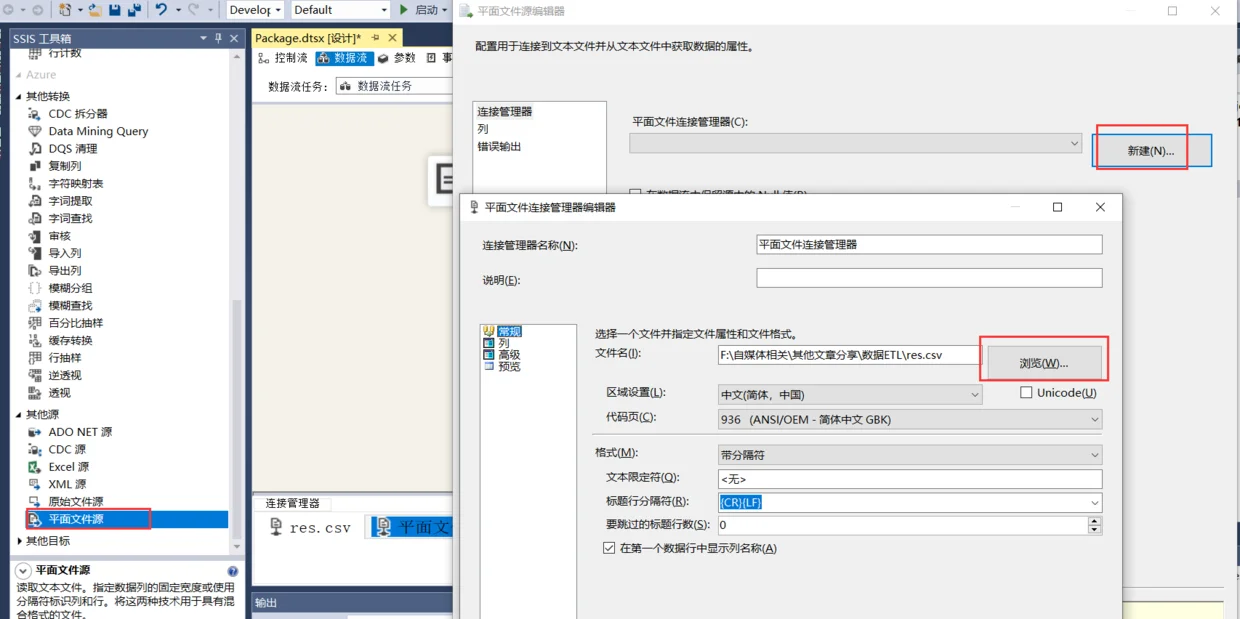Open toolbox item help icon
The height and width of the screenshot is (619, 1240).
(x=232, y=571)
